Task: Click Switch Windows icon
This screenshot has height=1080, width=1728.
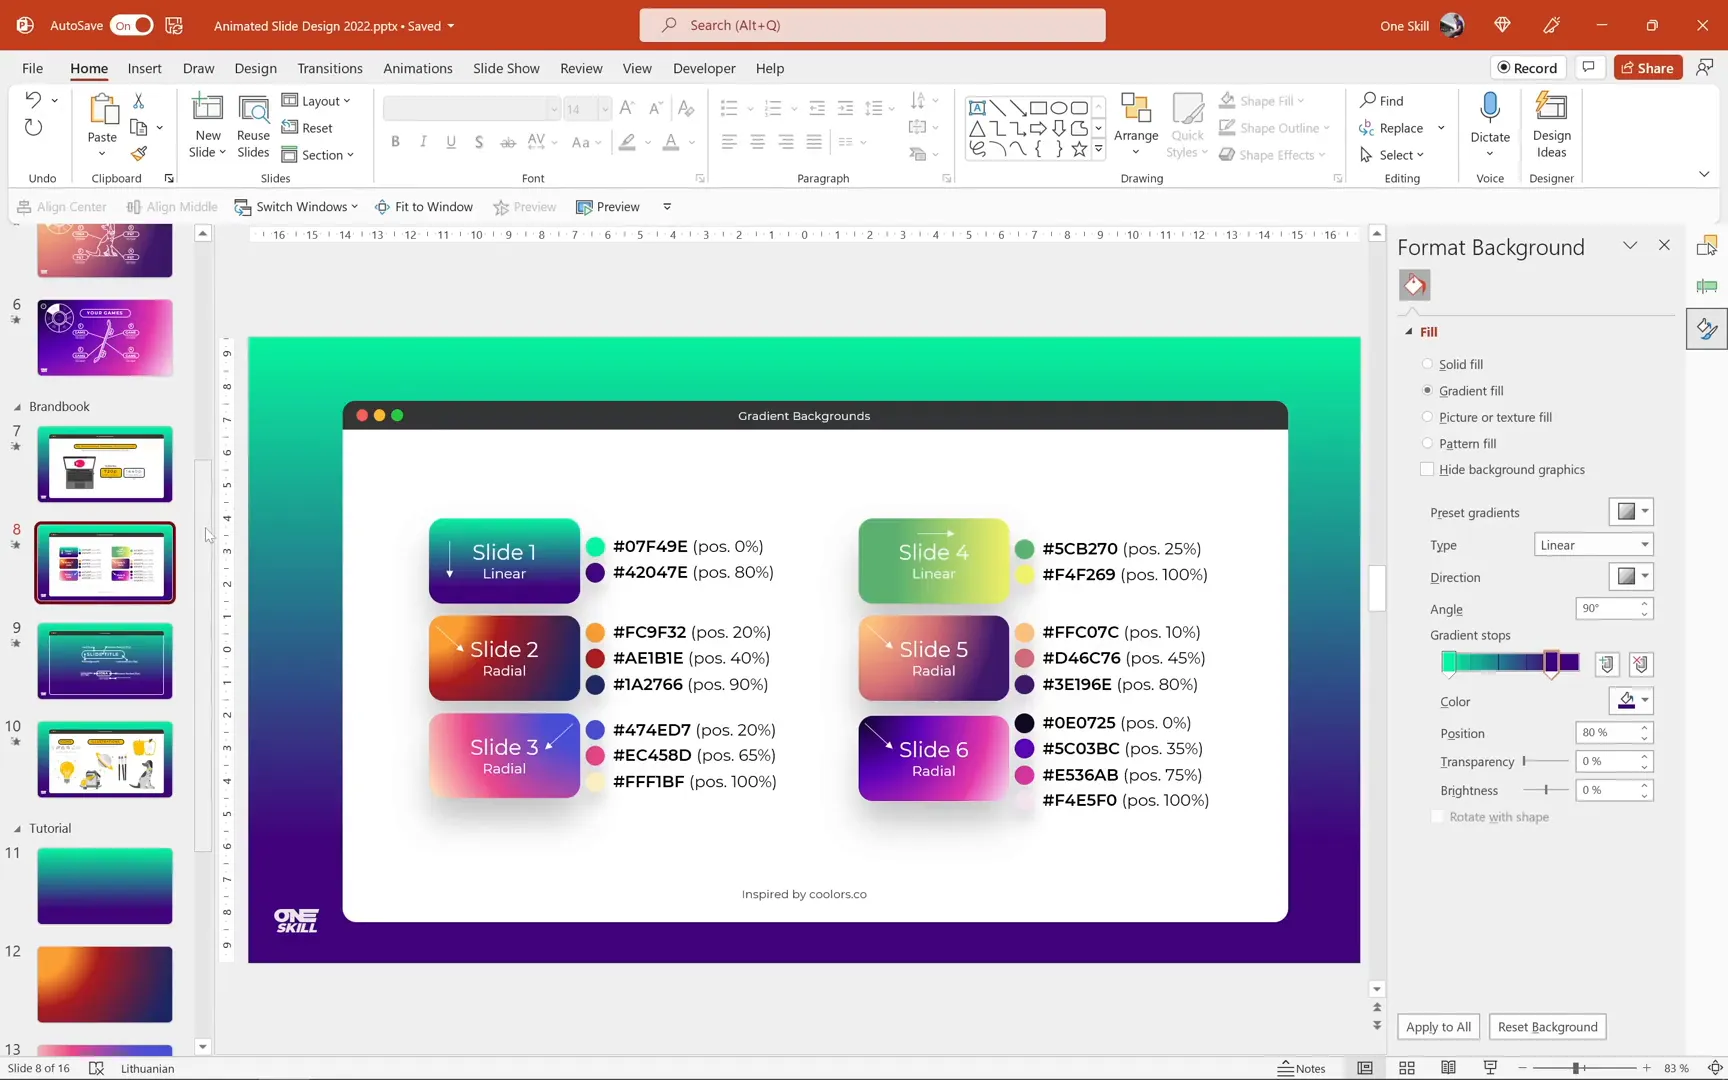Action: (x=242, y=207)
